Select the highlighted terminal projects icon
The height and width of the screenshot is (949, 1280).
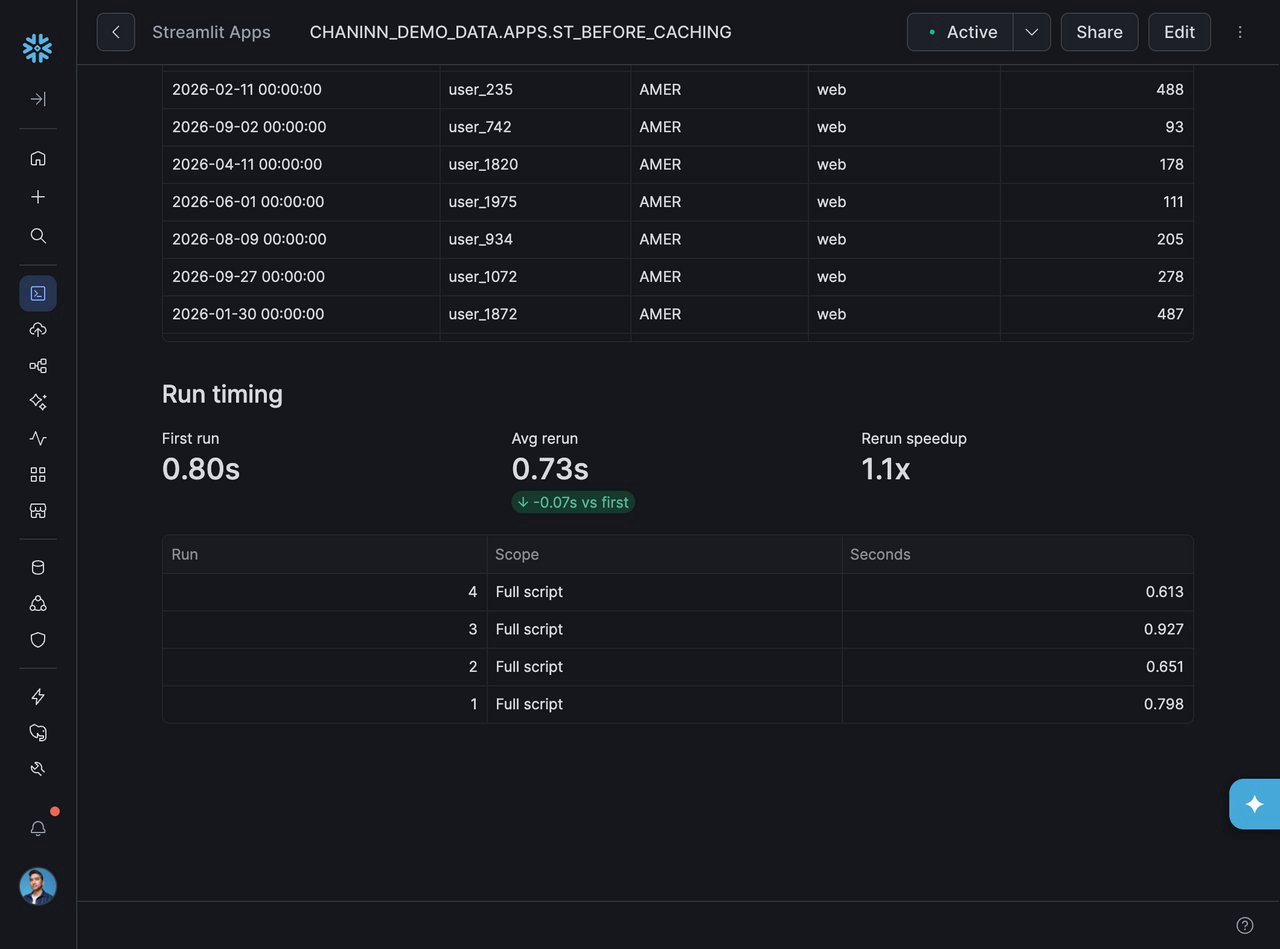pyautogui.click(x=38, y=293)
